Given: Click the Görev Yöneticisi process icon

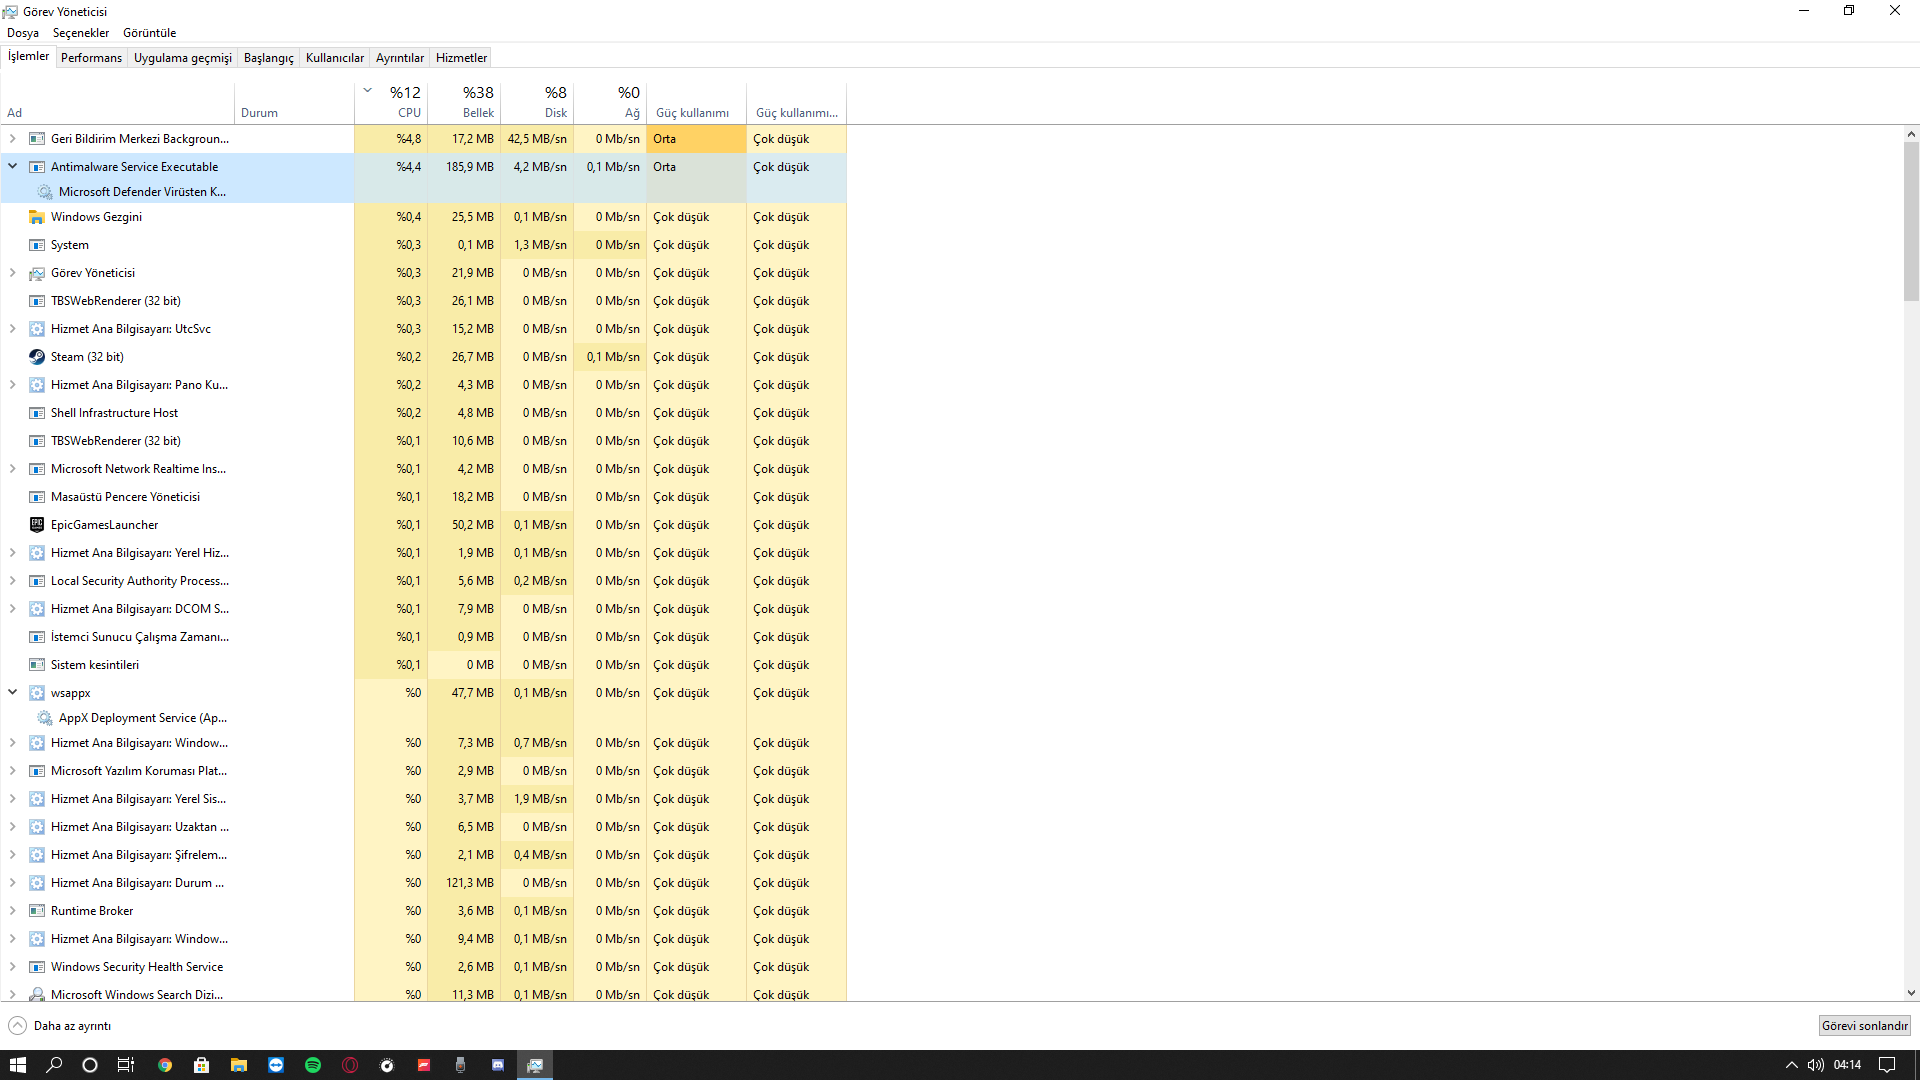Looking at the screenshot, I should [x=37, y=273].
